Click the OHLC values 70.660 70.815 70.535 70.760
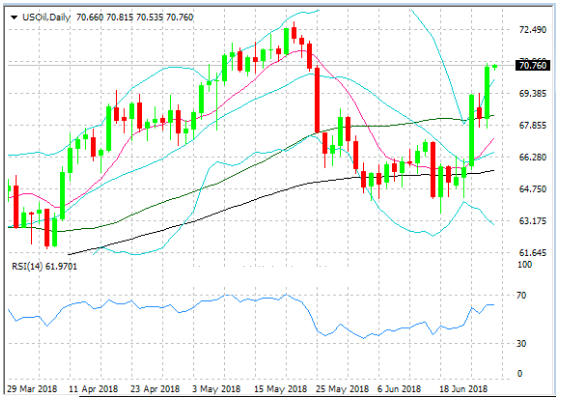The image size is (563, 401). 135,17
